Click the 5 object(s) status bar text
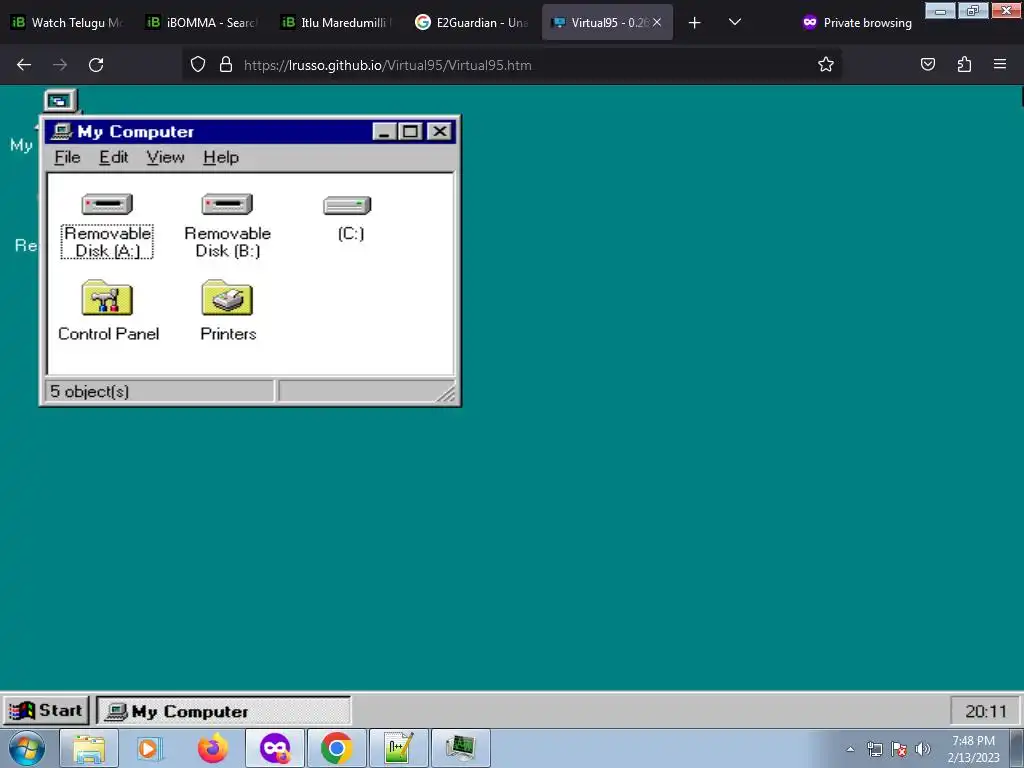 pyautogui.click(x=89, y=391)
